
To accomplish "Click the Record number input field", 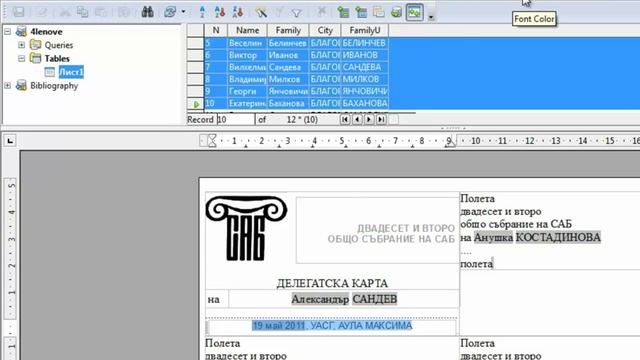I will click(235, 120).
